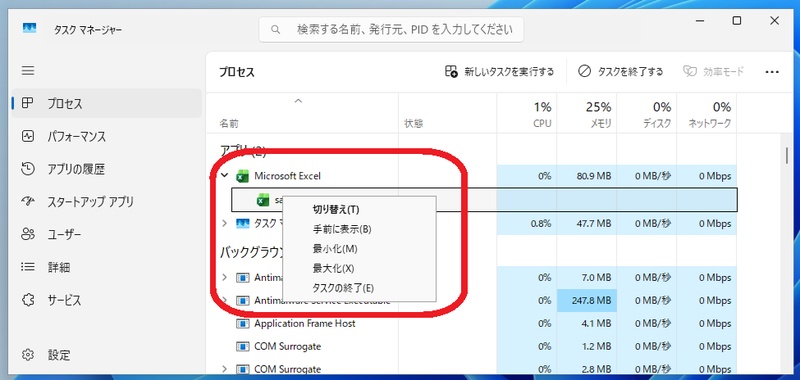The width and height of the screenshot is (800, 380).
Task: Sort by the 状態 column header
Action: [447, 113]
